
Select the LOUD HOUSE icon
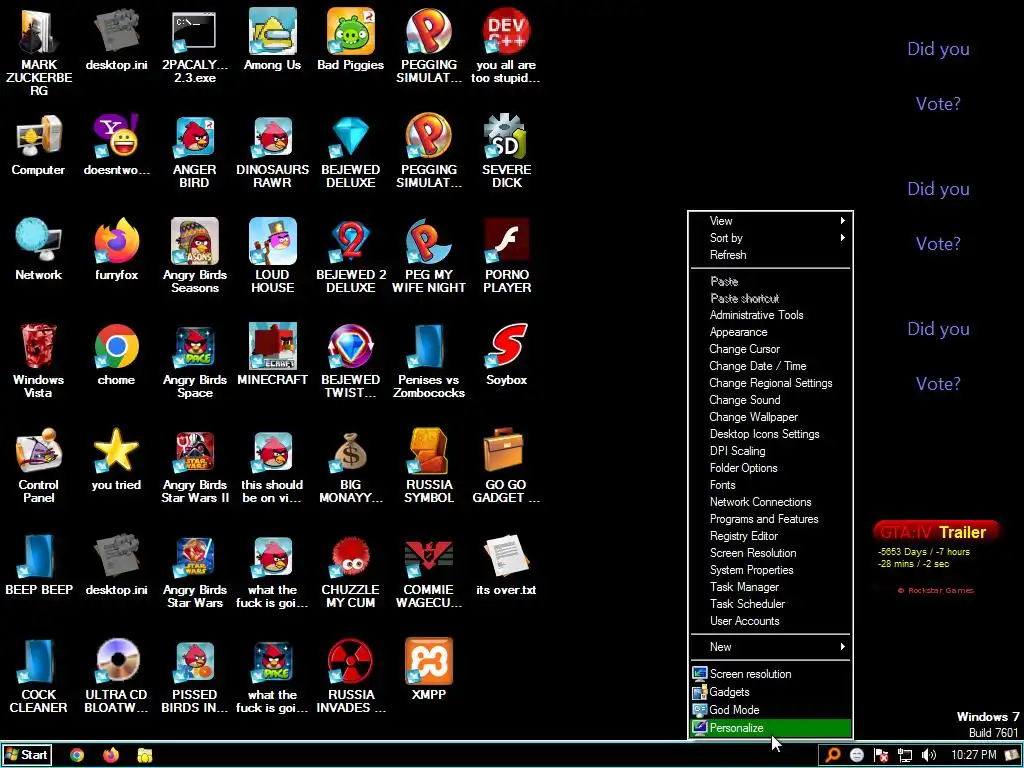[272, 241]
